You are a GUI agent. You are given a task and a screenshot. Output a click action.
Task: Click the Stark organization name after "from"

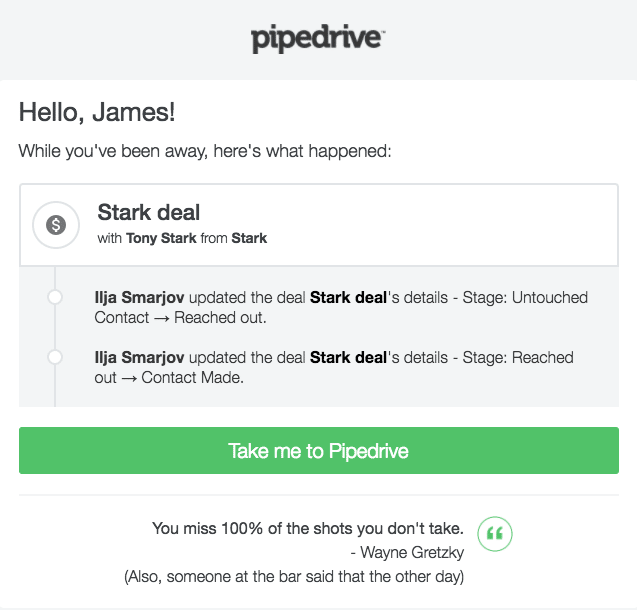(x=249, y=239)
